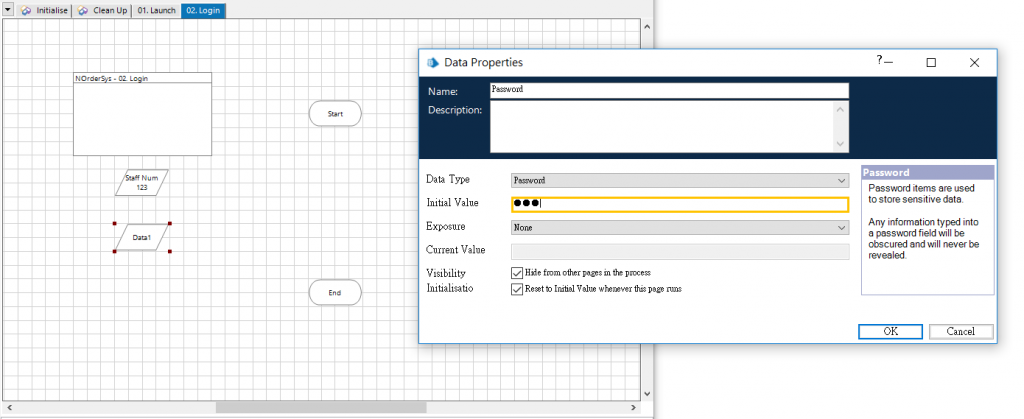Click the horizontal scrollbar thumb
The image size is (1024, 419).
click(x=321, y=407)
